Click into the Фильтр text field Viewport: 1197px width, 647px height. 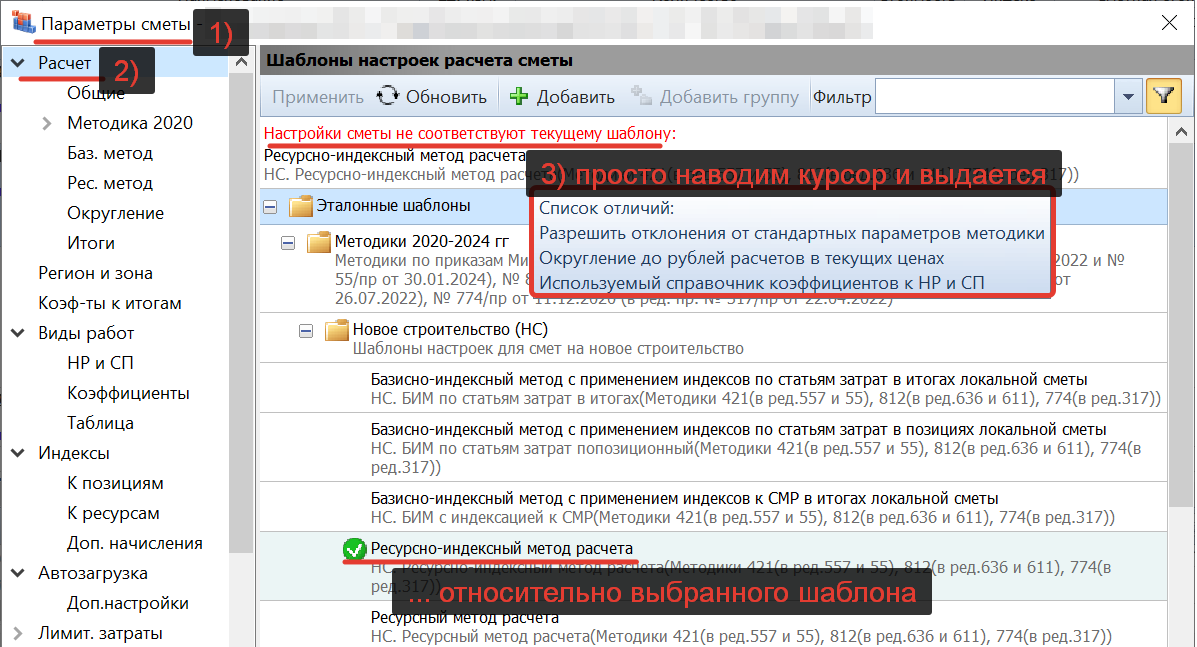(995, 97)
